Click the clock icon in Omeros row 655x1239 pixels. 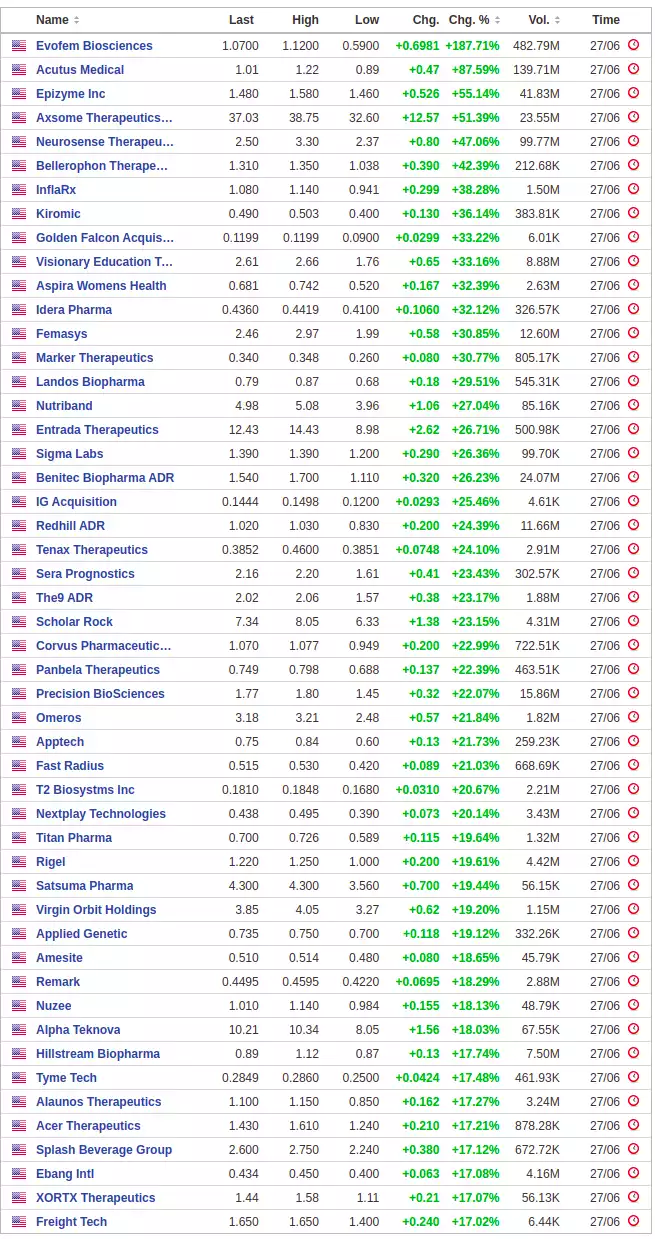633,717
